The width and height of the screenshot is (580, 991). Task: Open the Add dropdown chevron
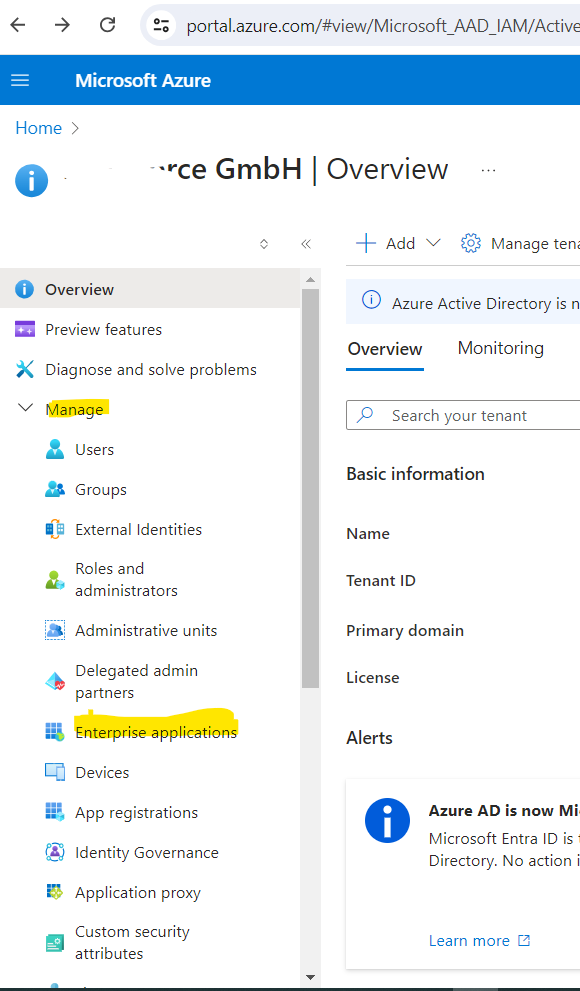[x=433, y=243]
